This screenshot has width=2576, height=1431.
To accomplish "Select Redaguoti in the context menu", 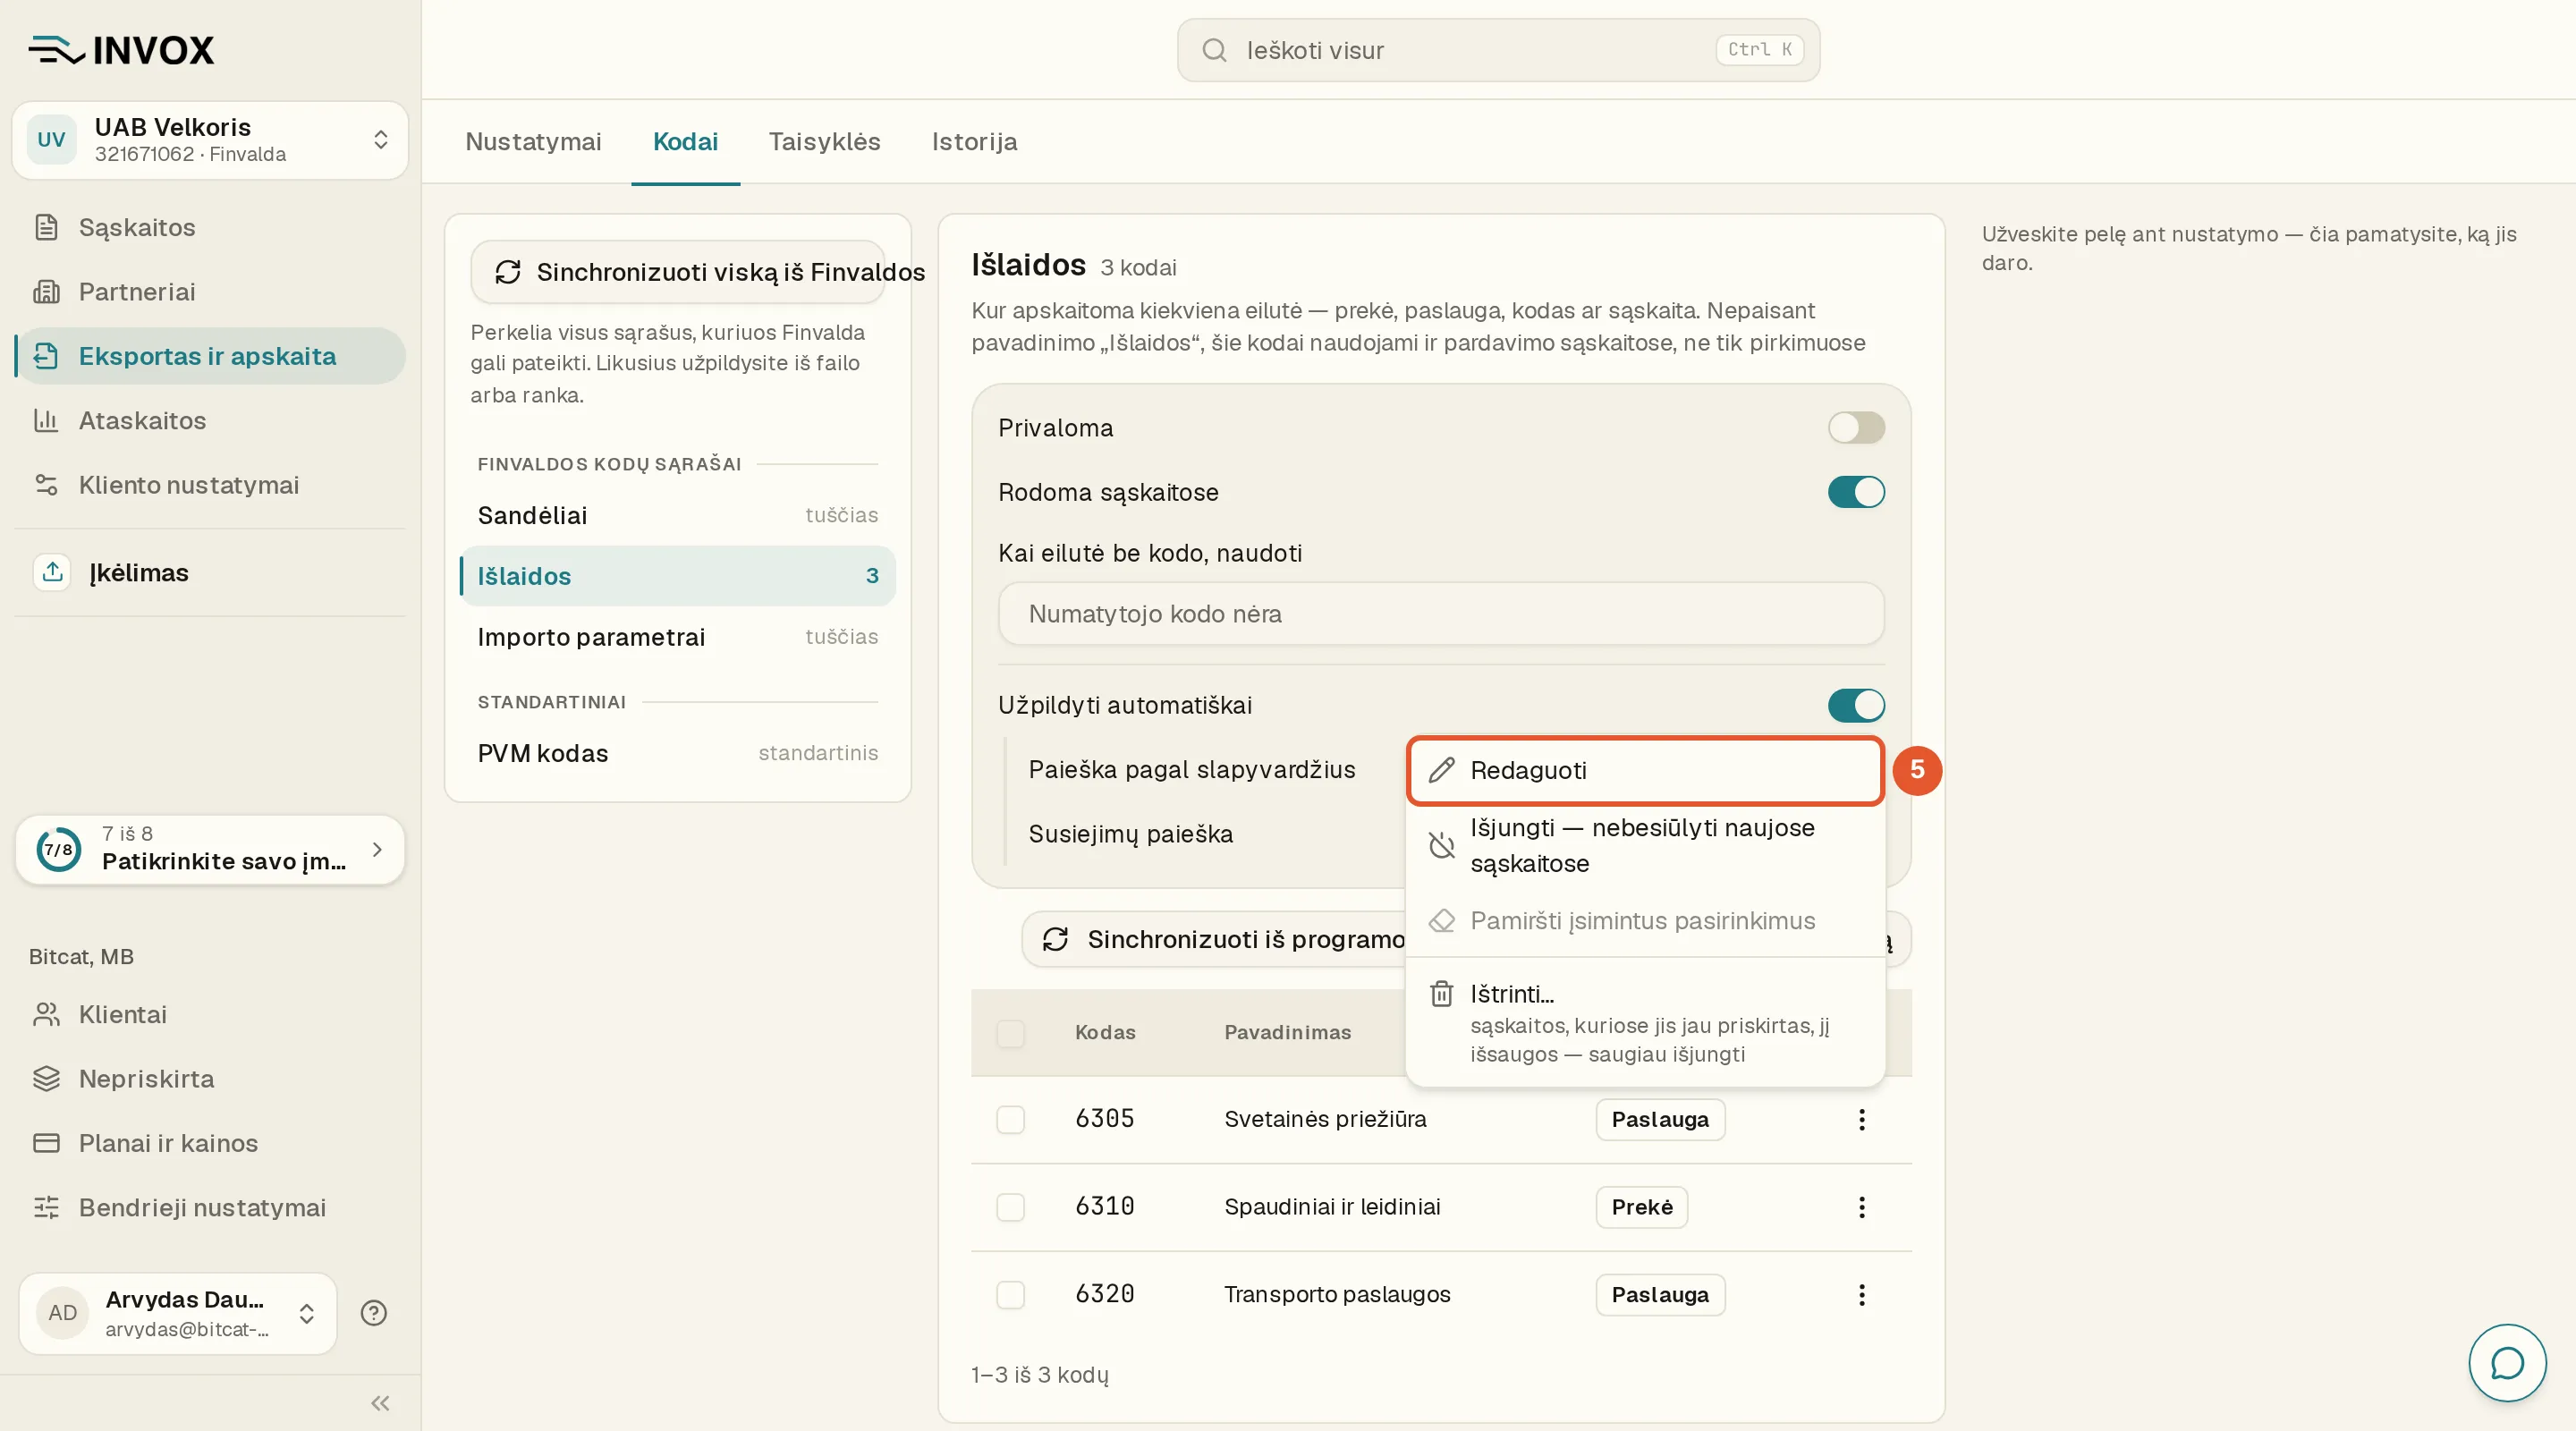I will pos(1645,770).
